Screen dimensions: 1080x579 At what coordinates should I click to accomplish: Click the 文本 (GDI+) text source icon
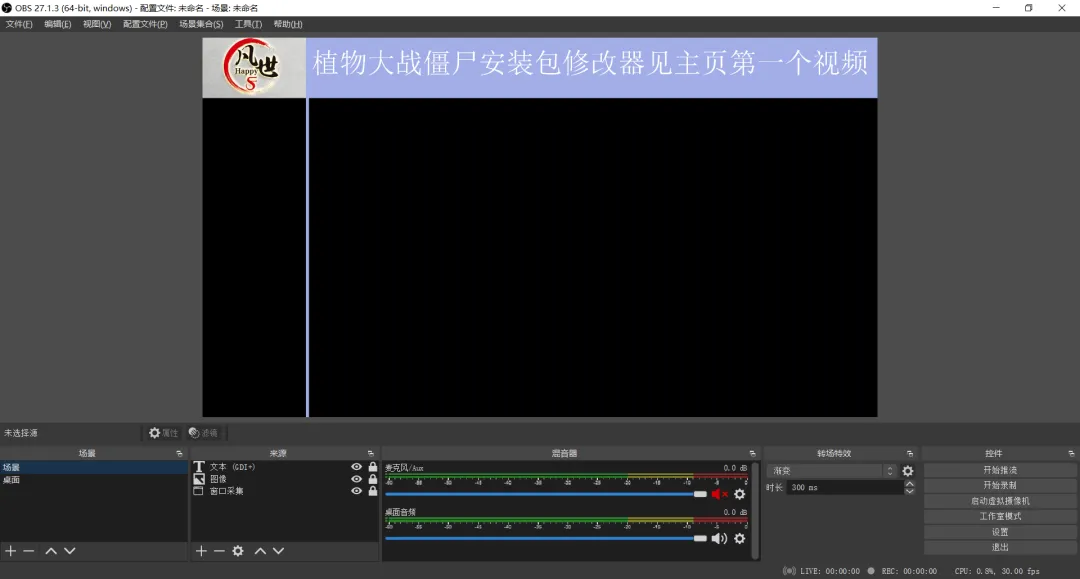coord(199,467)
